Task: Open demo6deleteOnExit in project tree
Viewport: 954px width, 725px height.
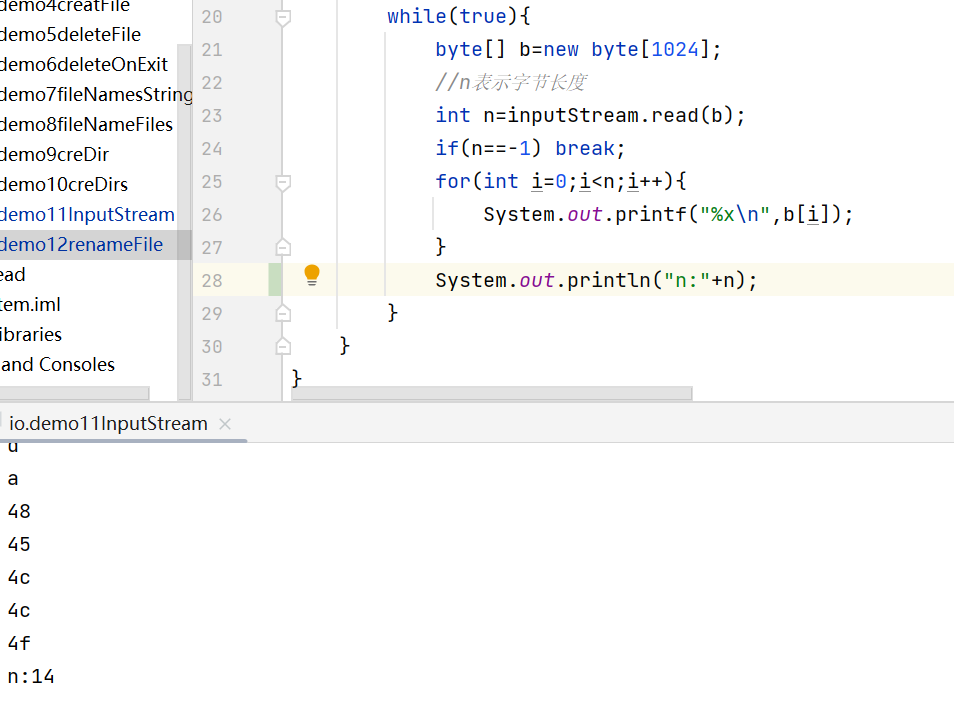Action: [83, 64]
